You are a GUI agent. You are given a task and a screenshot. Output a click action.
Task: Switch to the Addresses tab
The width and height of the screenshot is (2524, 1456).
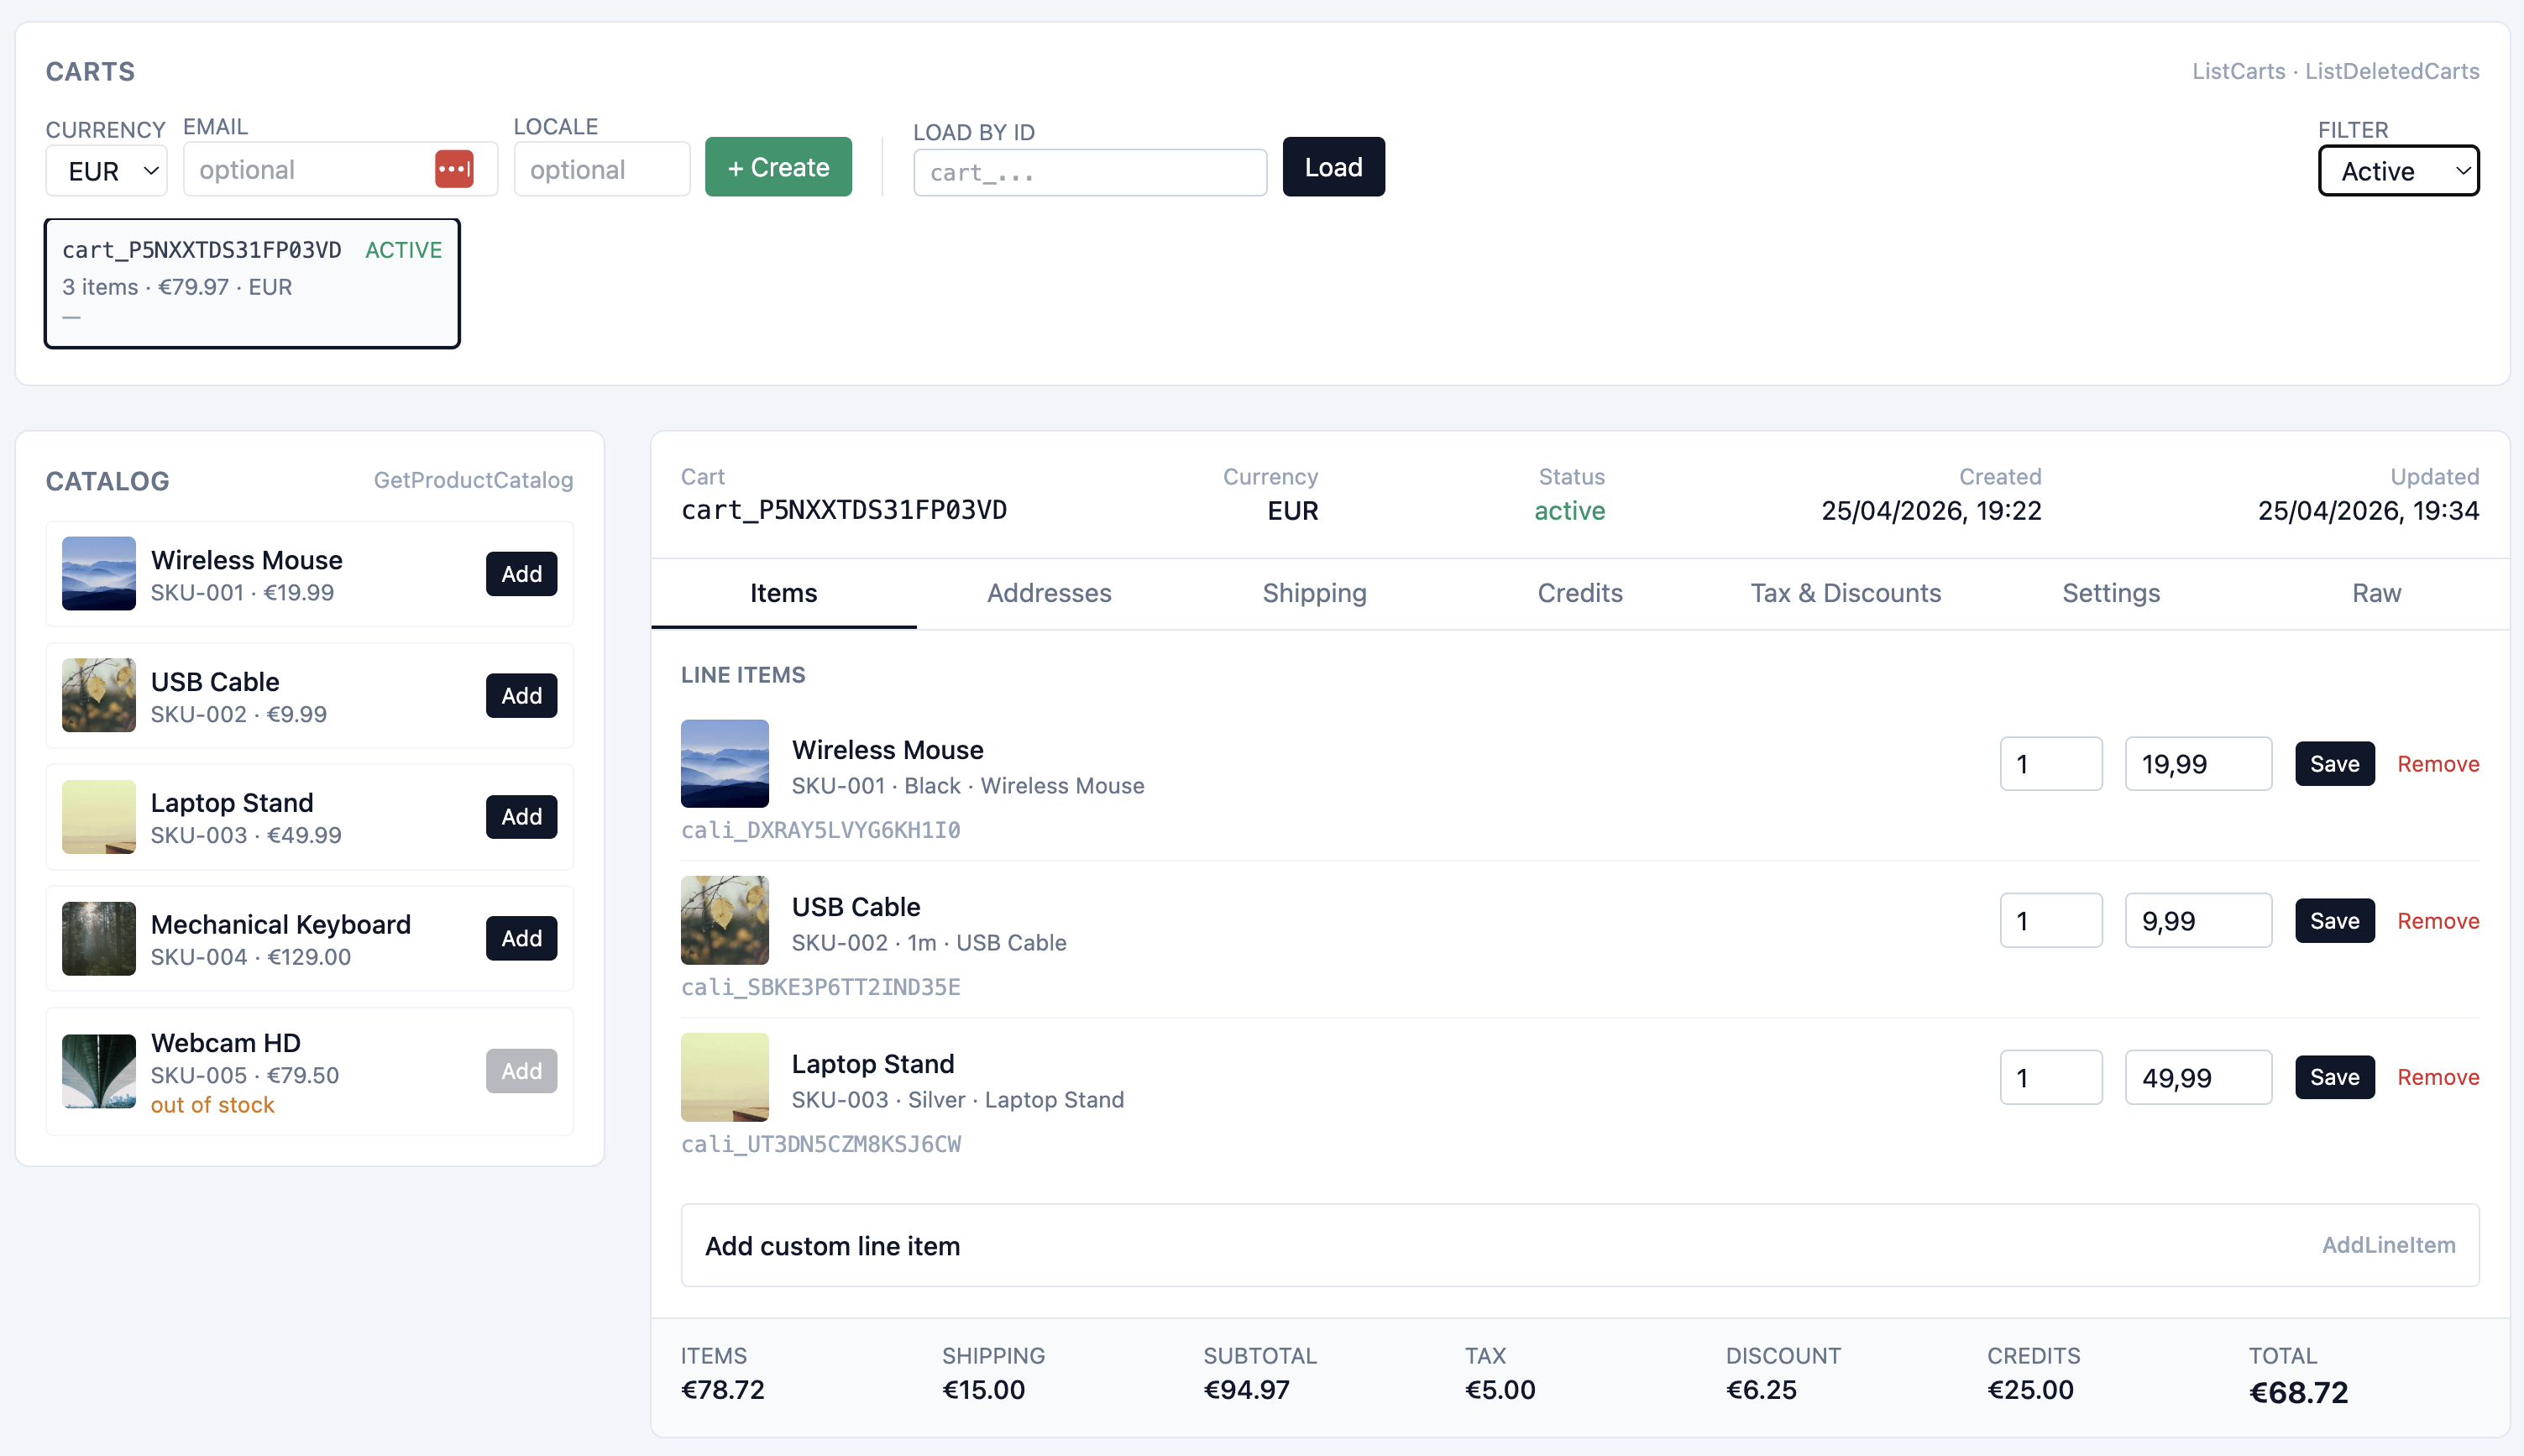1048,593
